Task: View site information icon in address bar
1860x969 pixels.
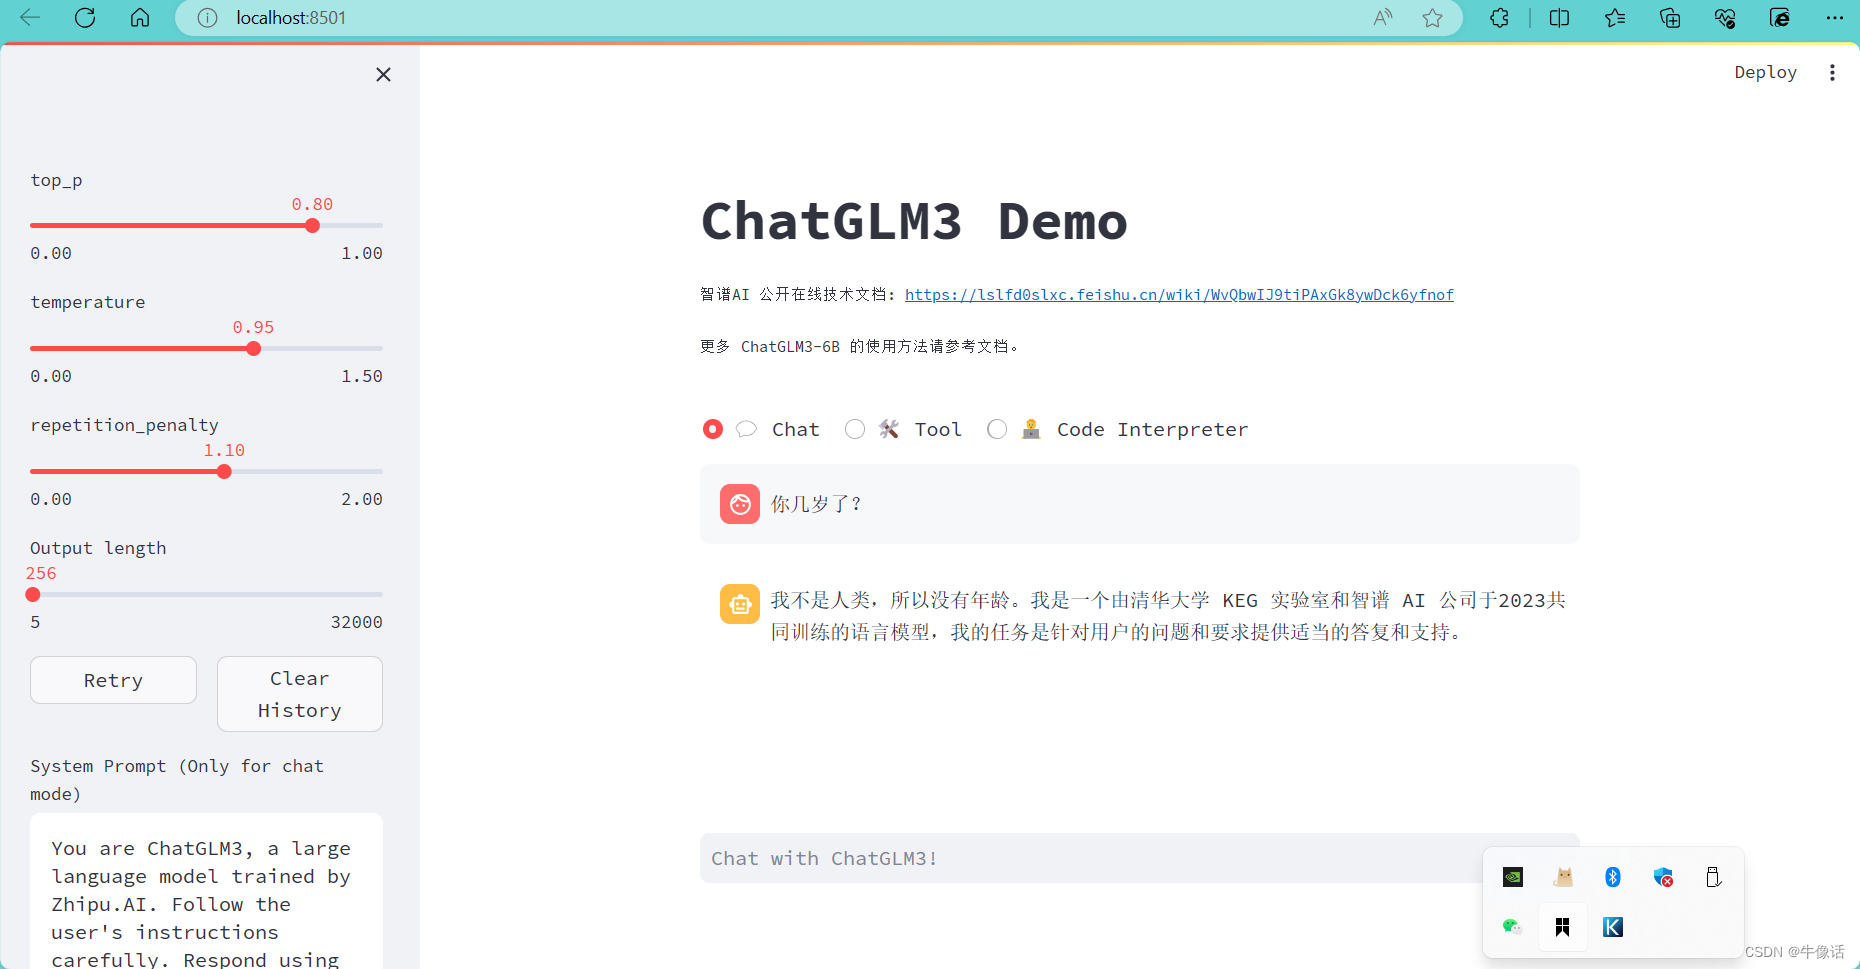Action: pos(207,18)
